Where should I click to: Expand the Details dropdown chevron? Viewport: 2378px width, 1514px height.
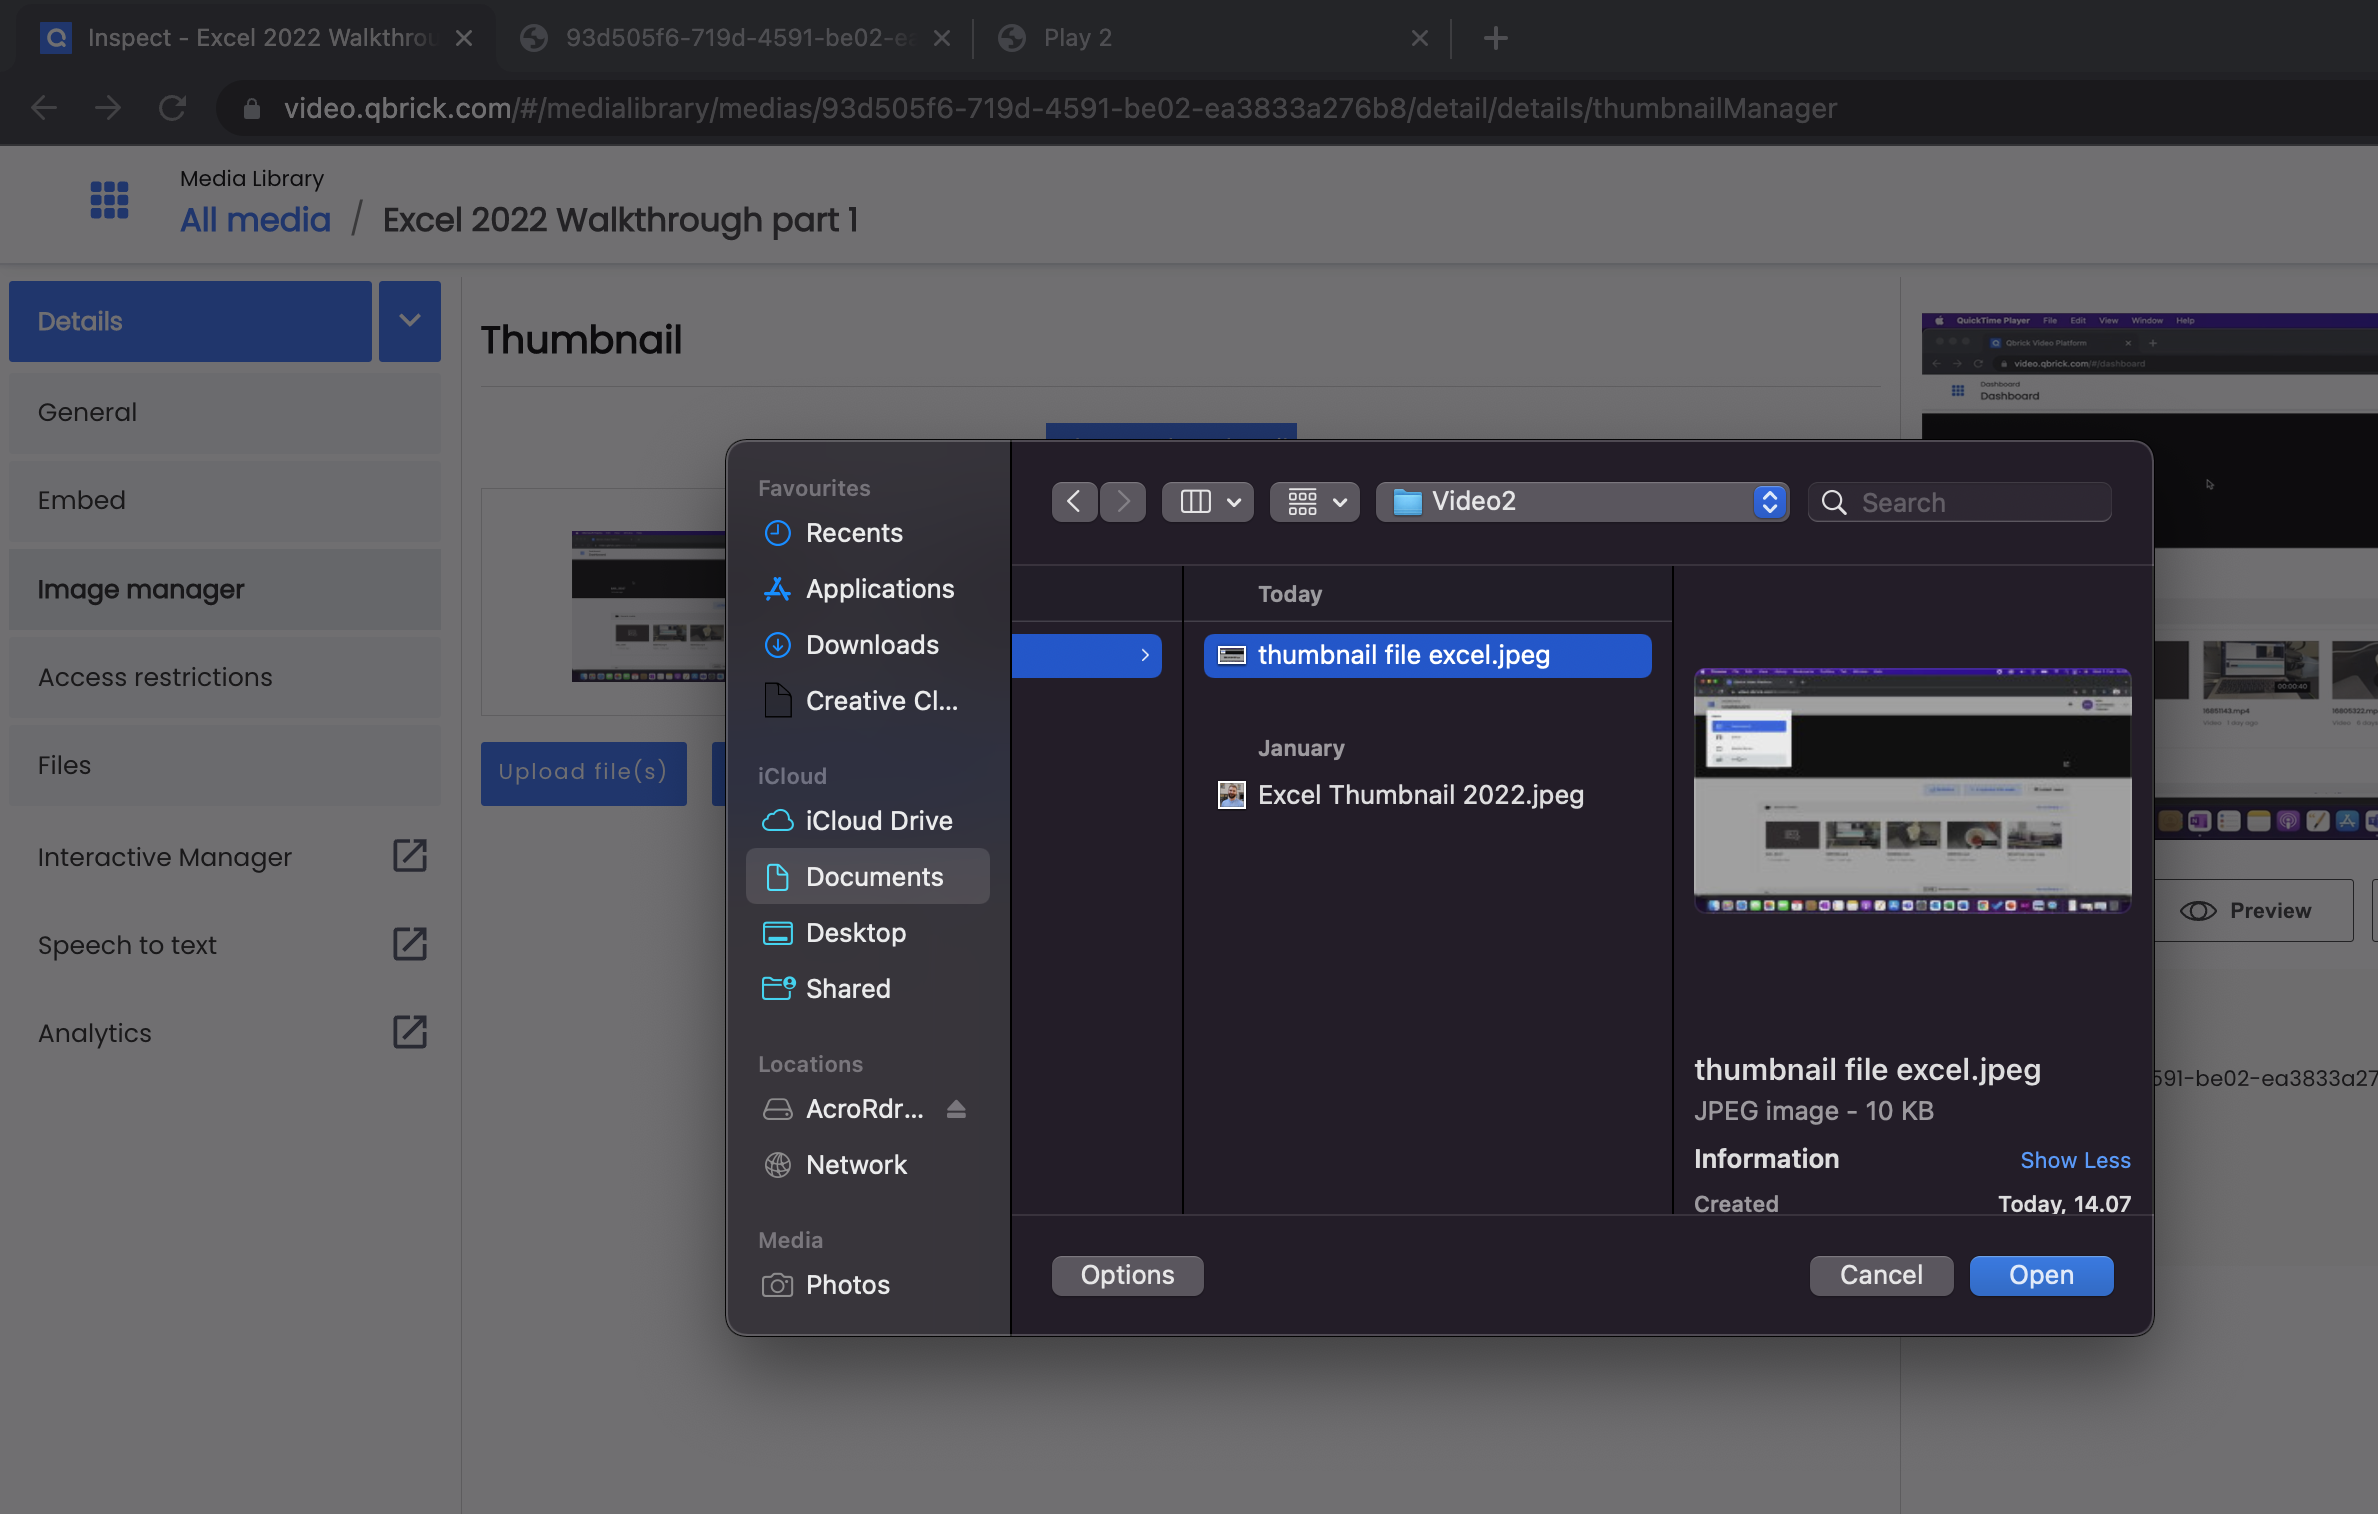[409, 321]
